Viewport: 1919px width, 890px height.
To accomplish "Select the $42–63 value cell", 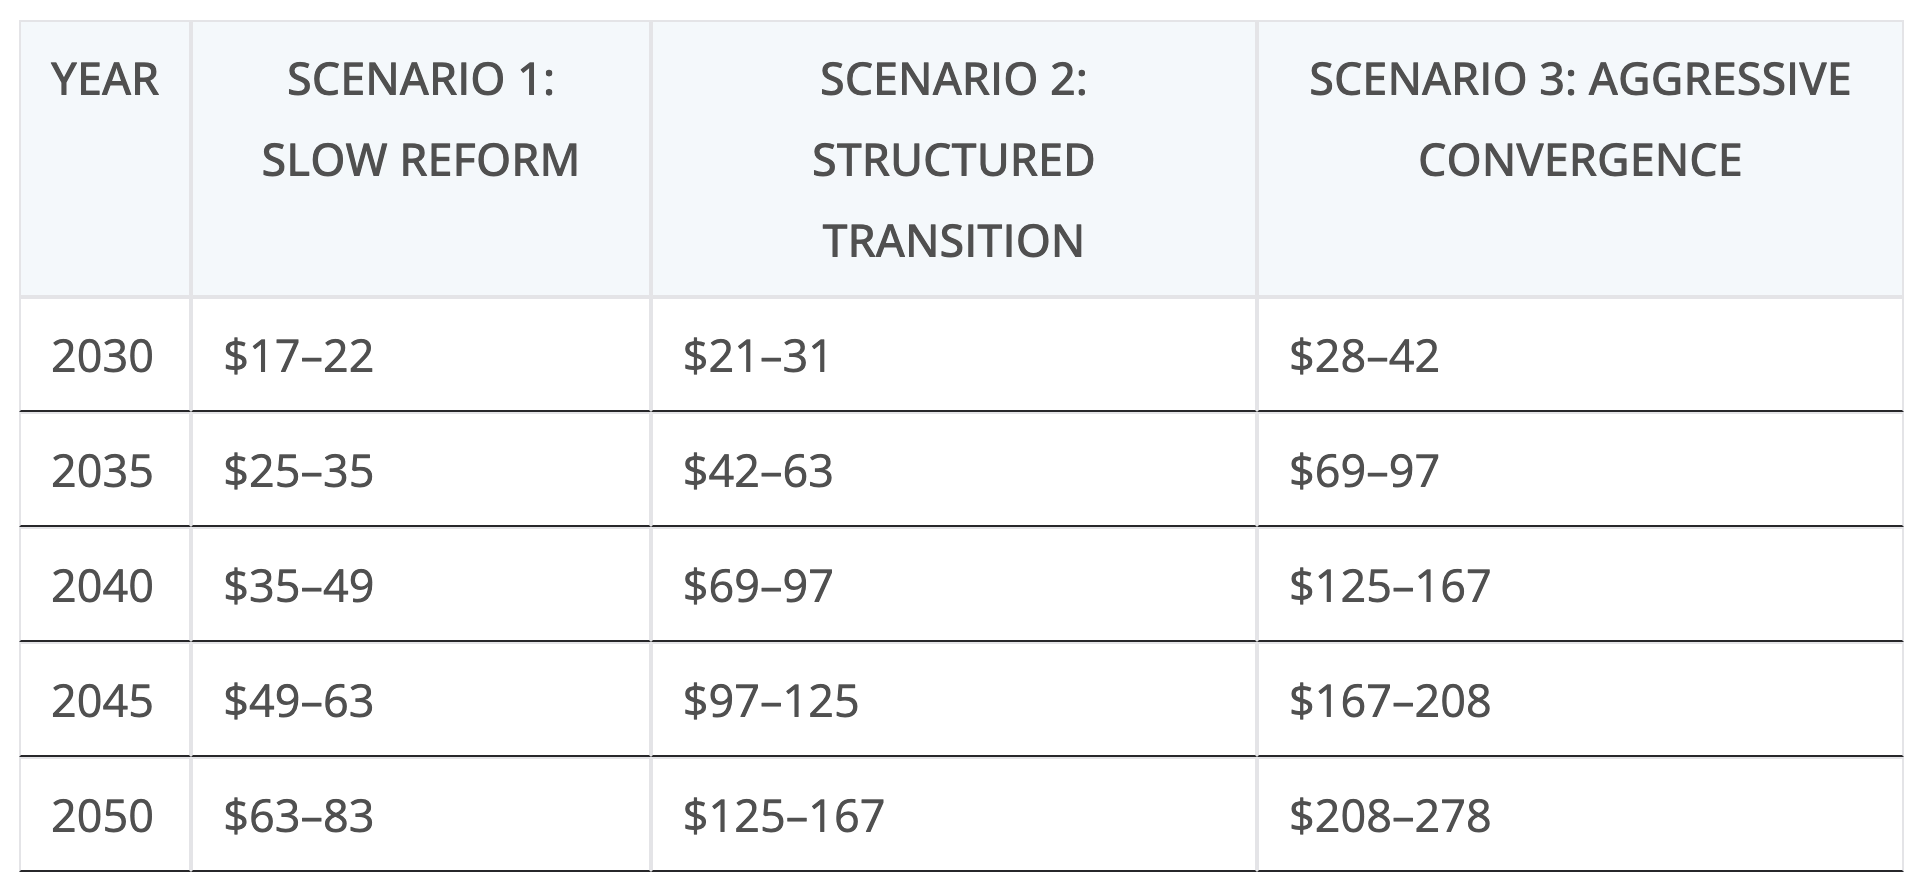I will coord(757,471).
